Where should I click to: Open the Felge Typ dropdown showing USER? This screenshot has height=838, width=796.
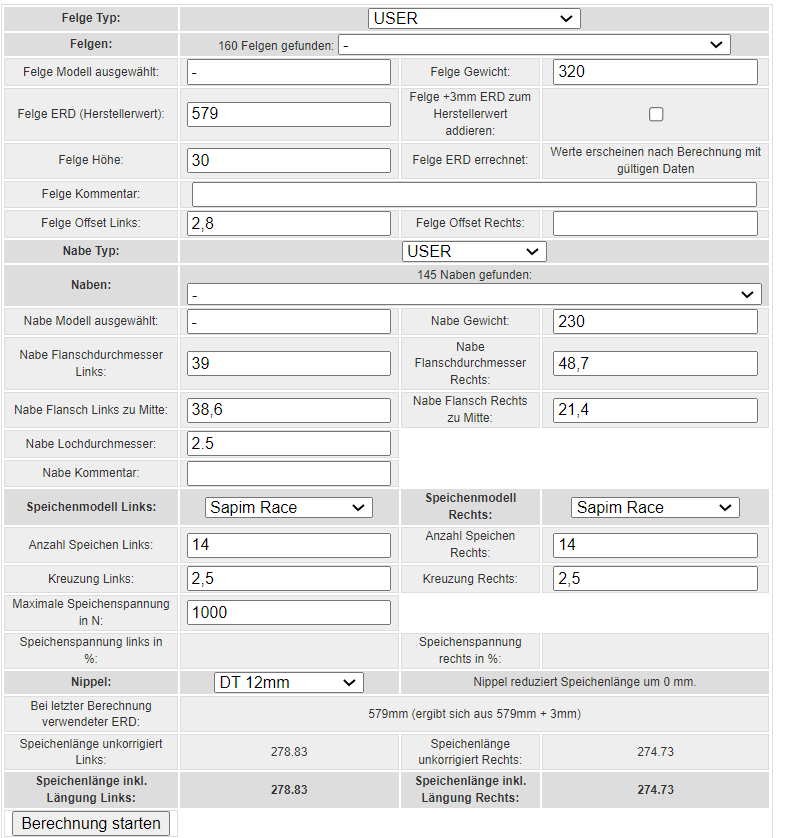[x=474, y=18]
